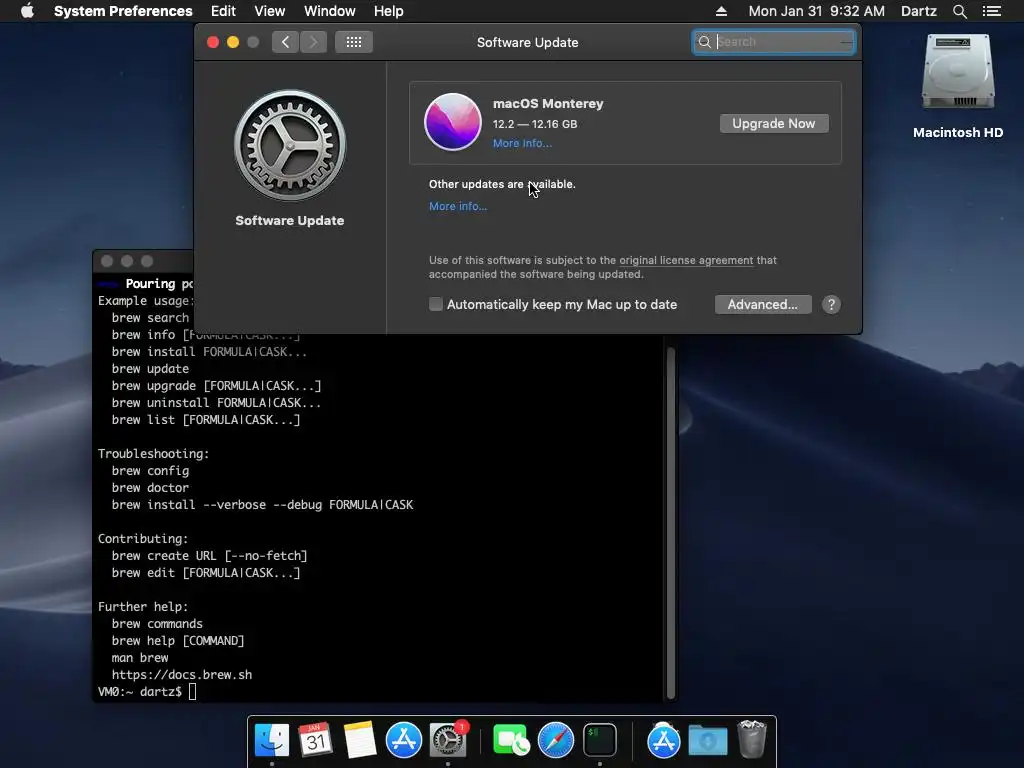The width and height of the screenshot is (1024, 768).
Task: Open System Preferences in the Dock
Action: [448, 740]
